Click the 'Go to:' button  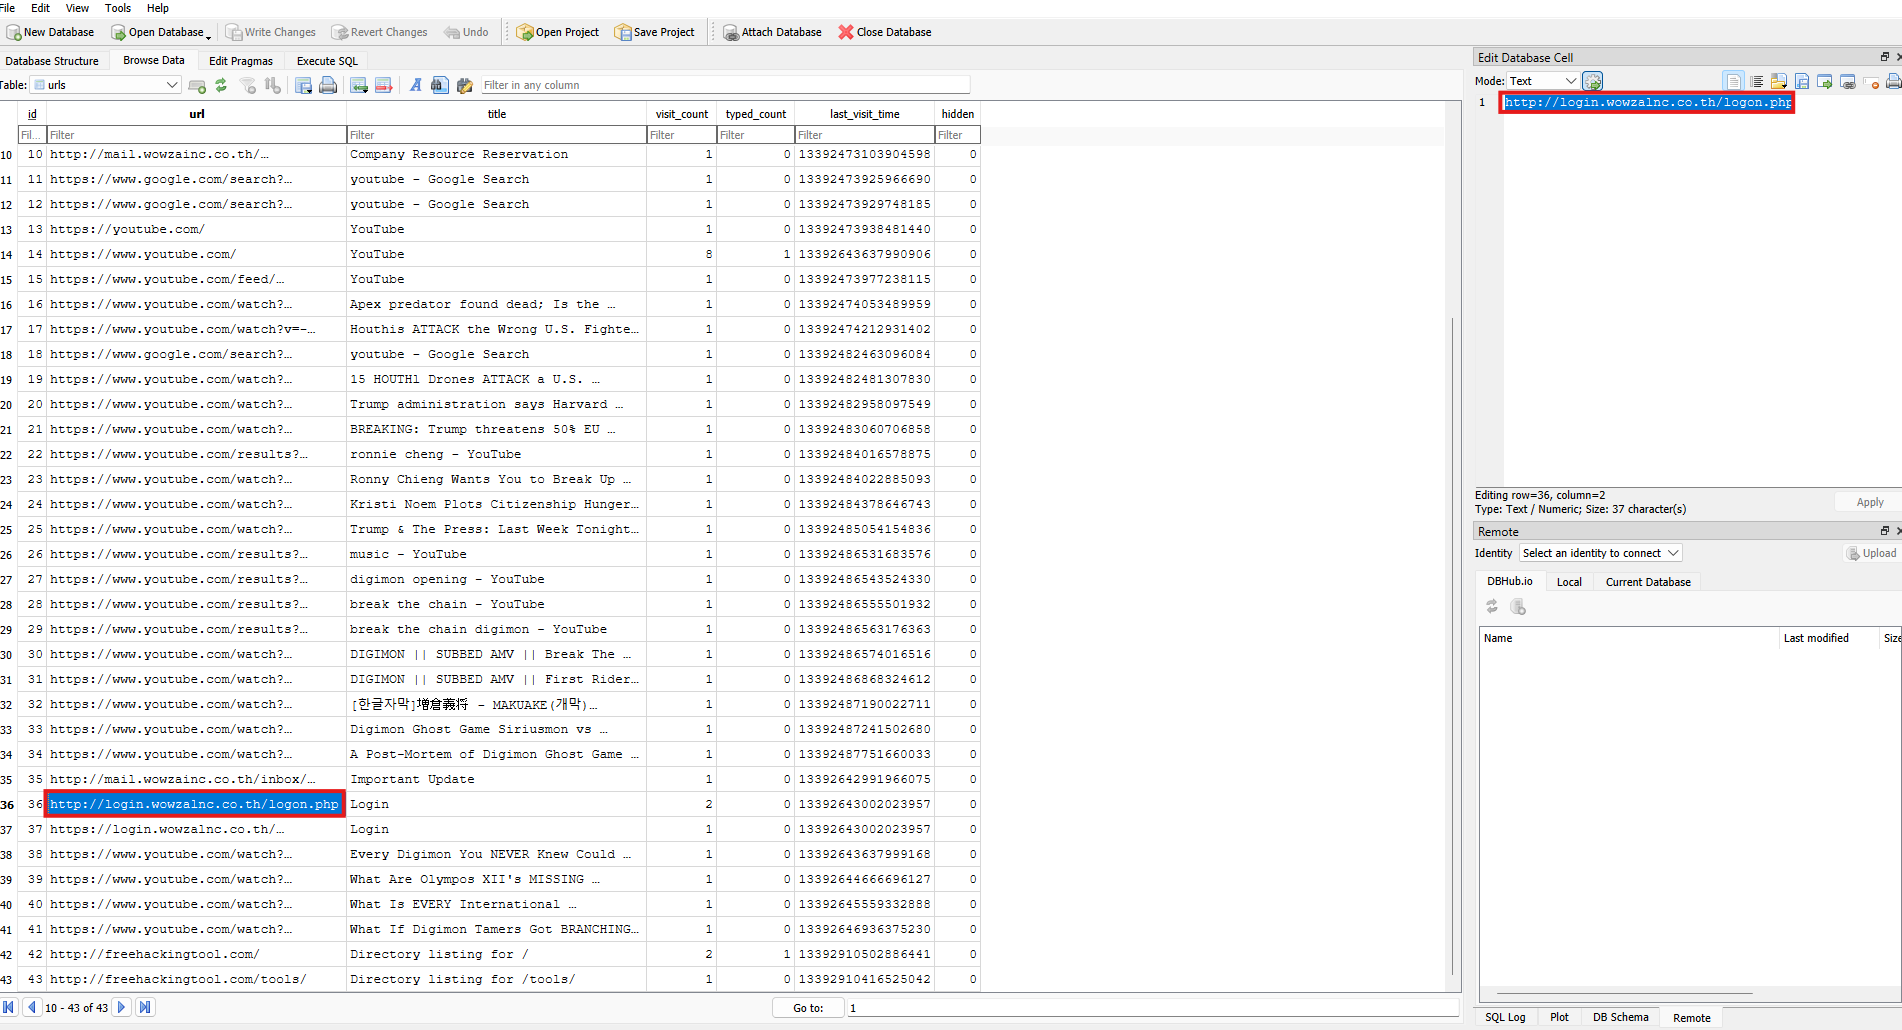tap(808, 1008)
